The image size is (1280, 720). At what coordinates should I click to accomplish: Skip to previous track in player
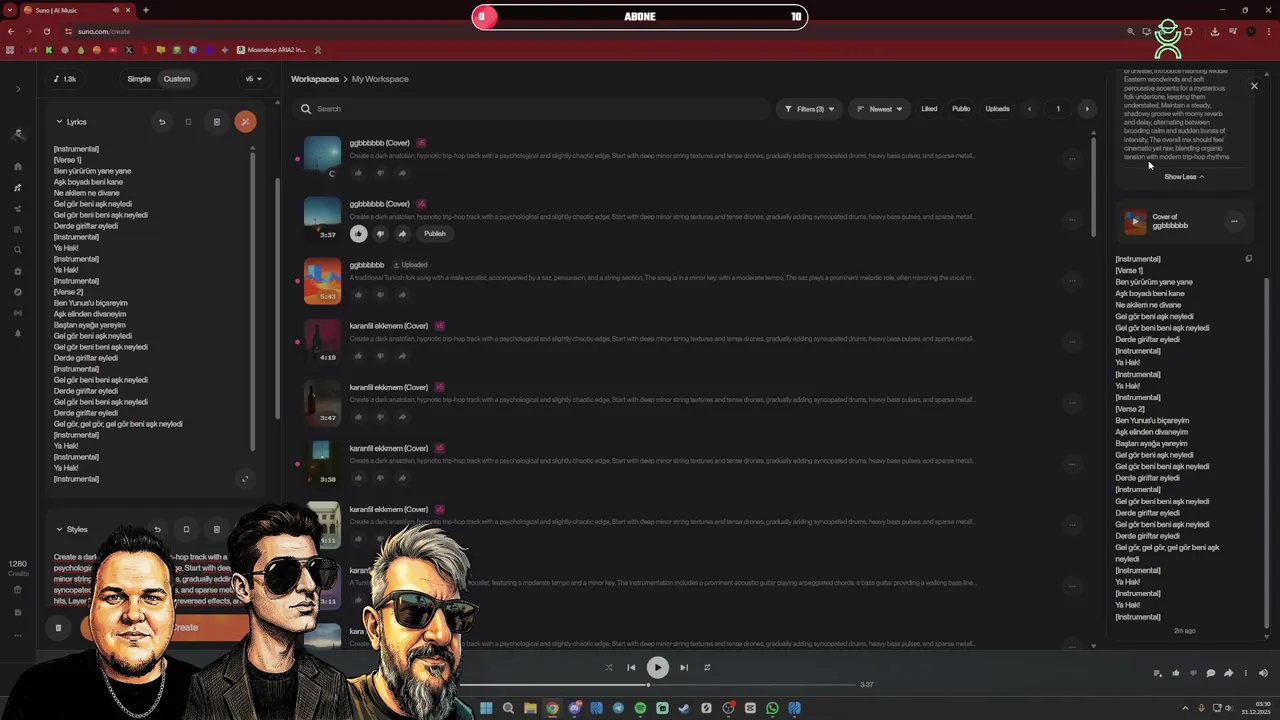pyautogui.click(x=631, y=668)
